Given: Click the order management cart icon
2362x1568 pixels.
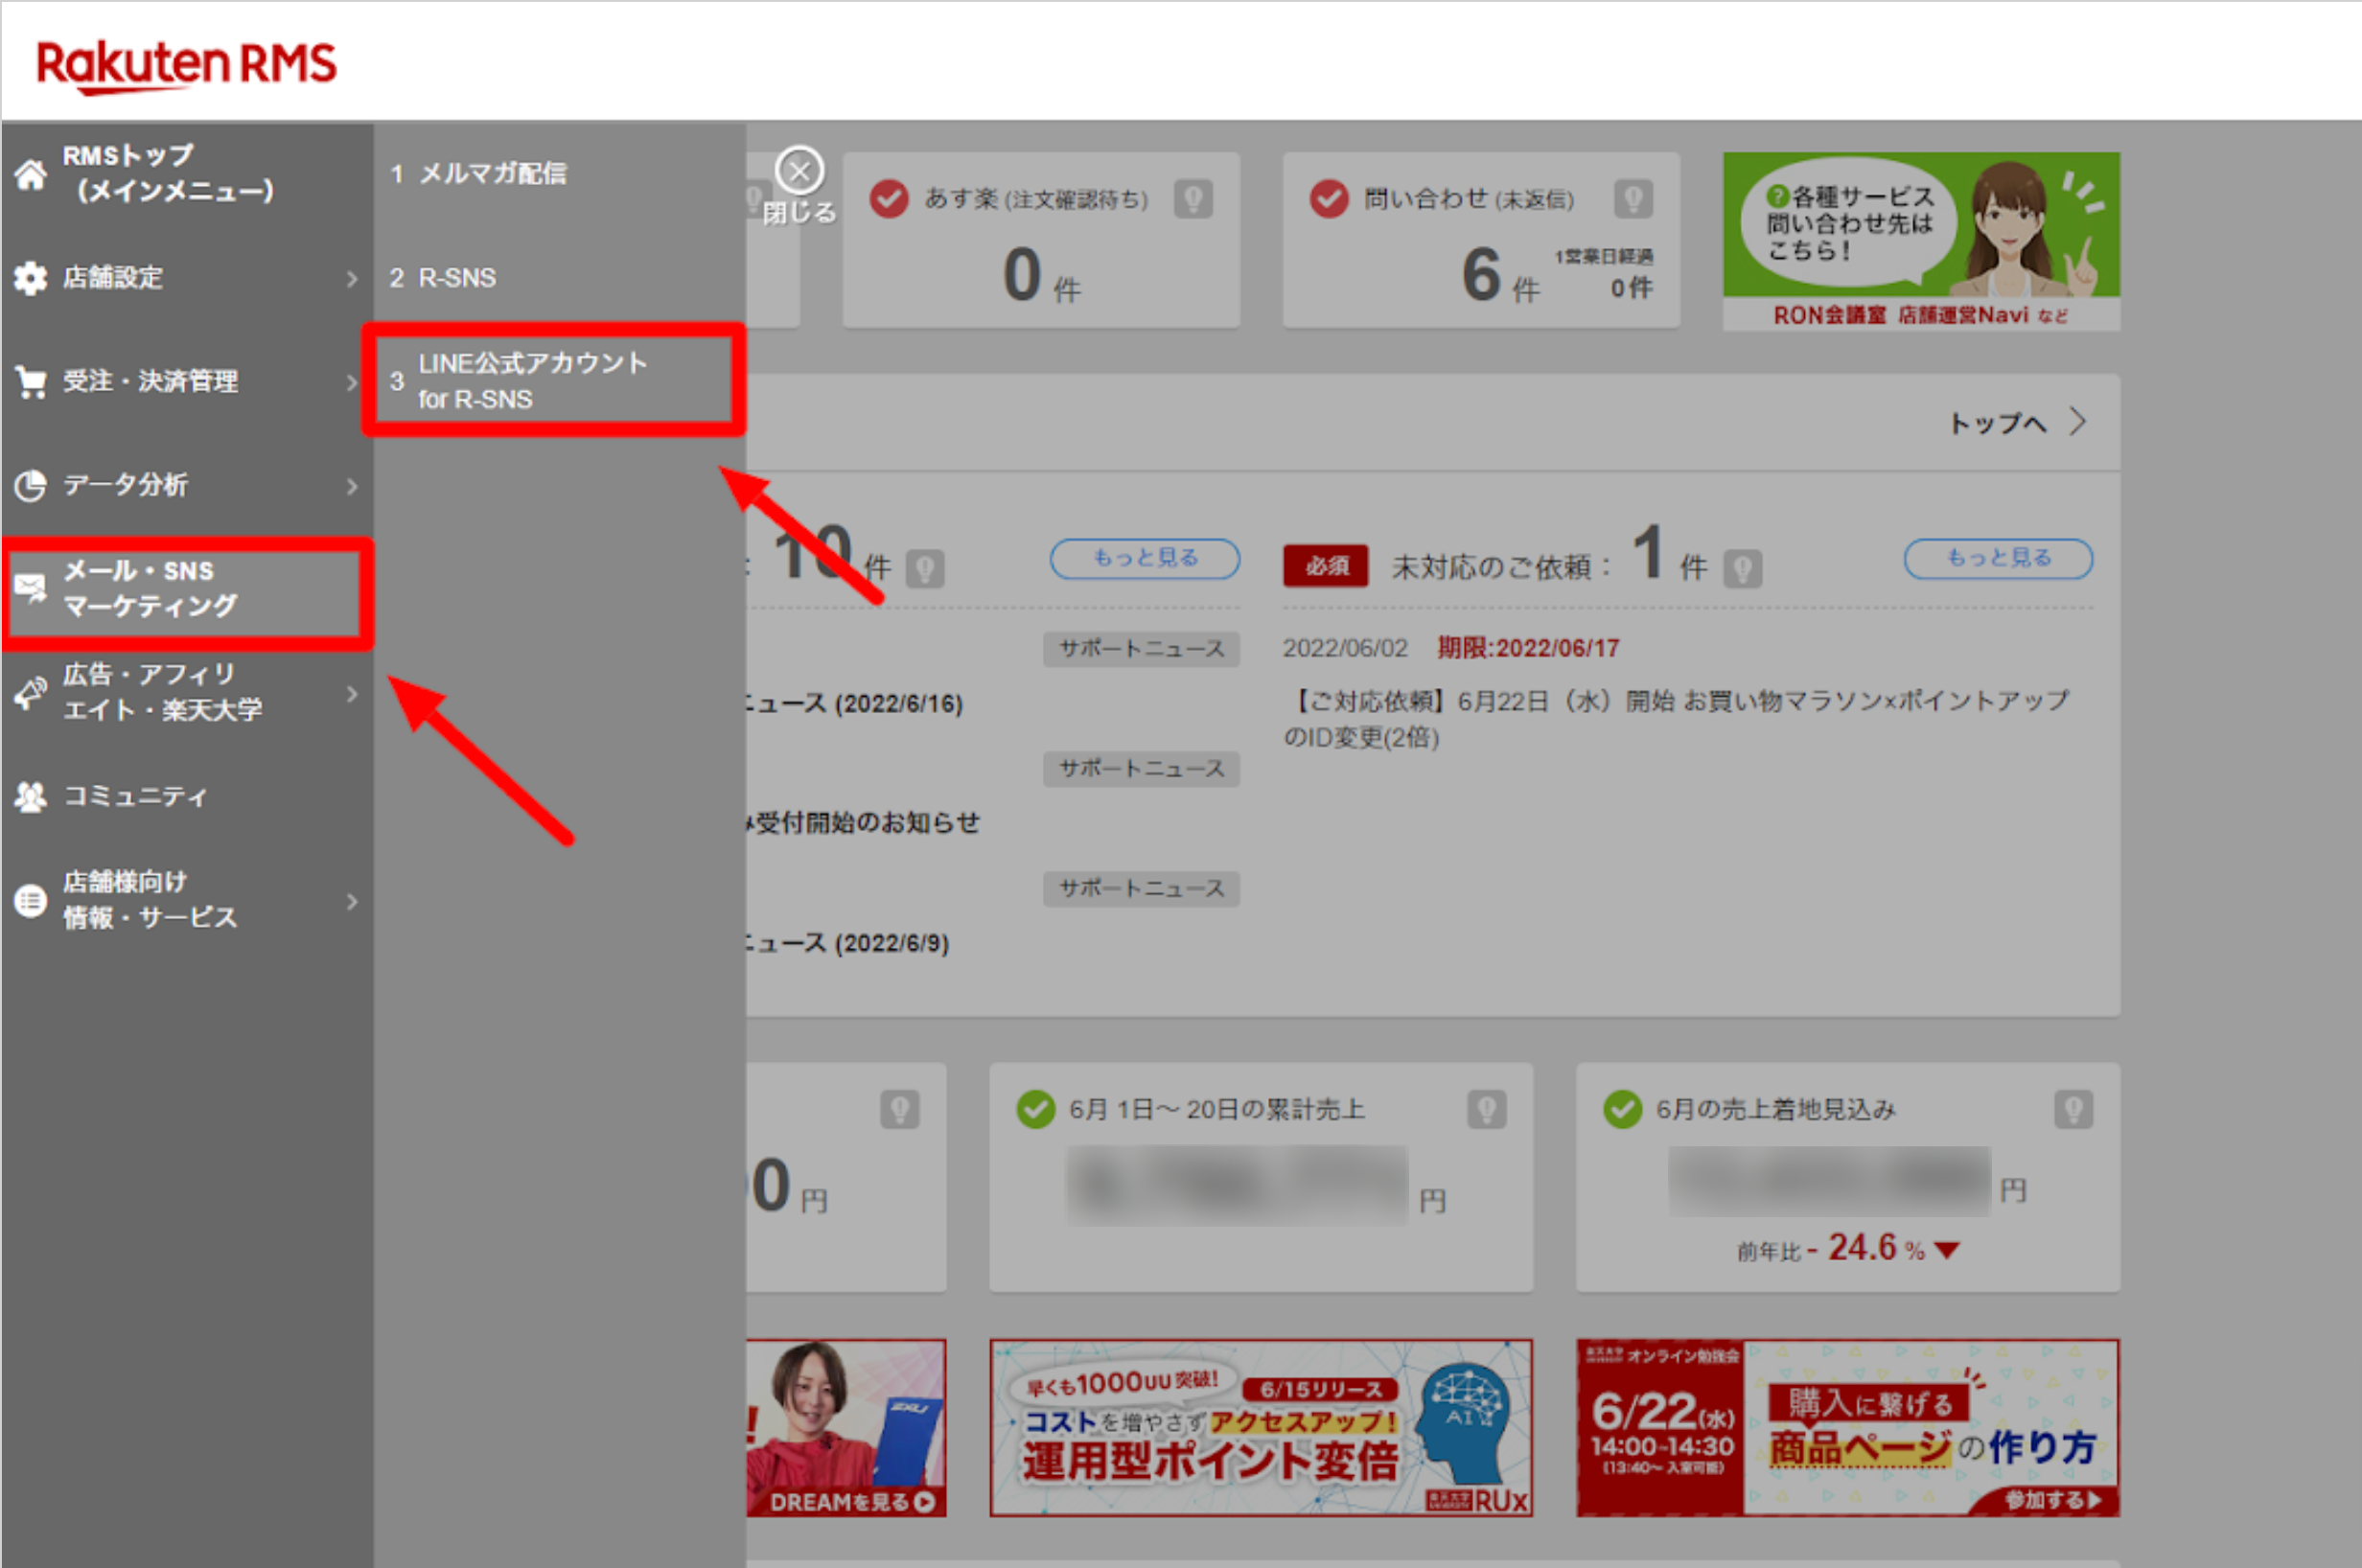Looking at the screenshot, I should (31, 382).
